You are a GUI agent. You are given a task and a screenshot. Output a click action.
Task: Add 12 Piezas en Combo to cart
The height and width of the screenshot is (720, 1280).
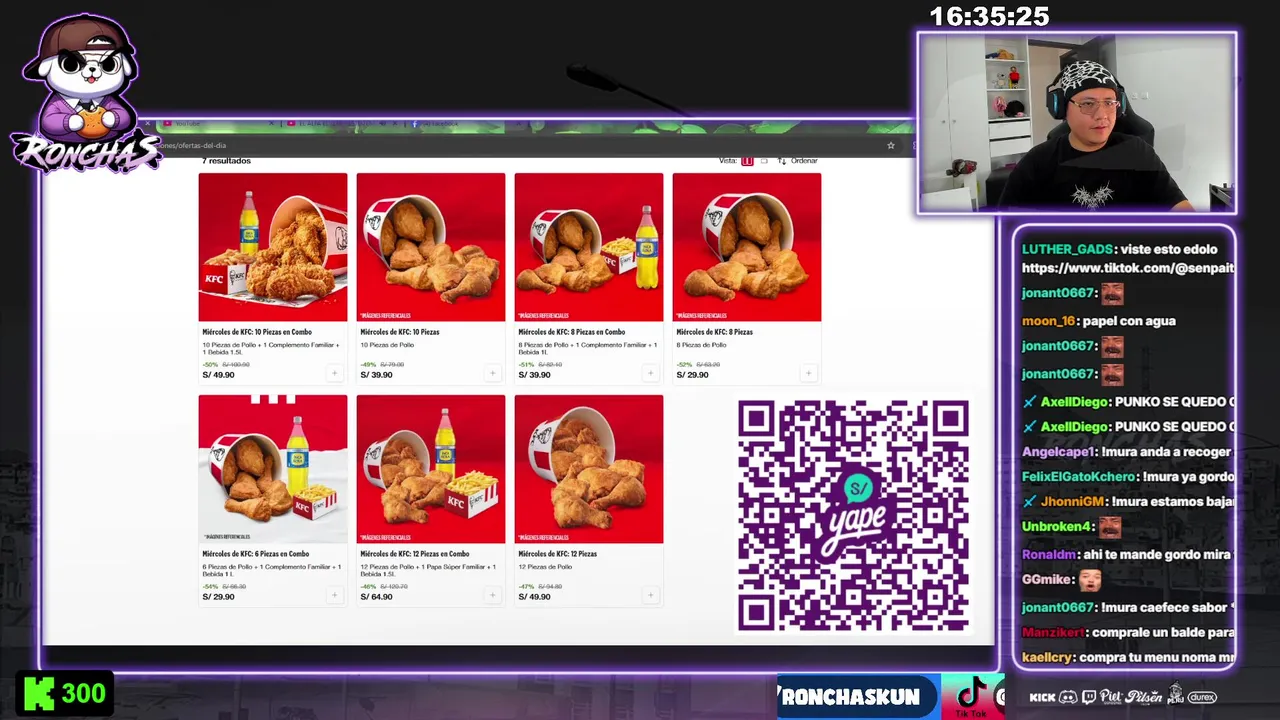click(x=492, y=595)
